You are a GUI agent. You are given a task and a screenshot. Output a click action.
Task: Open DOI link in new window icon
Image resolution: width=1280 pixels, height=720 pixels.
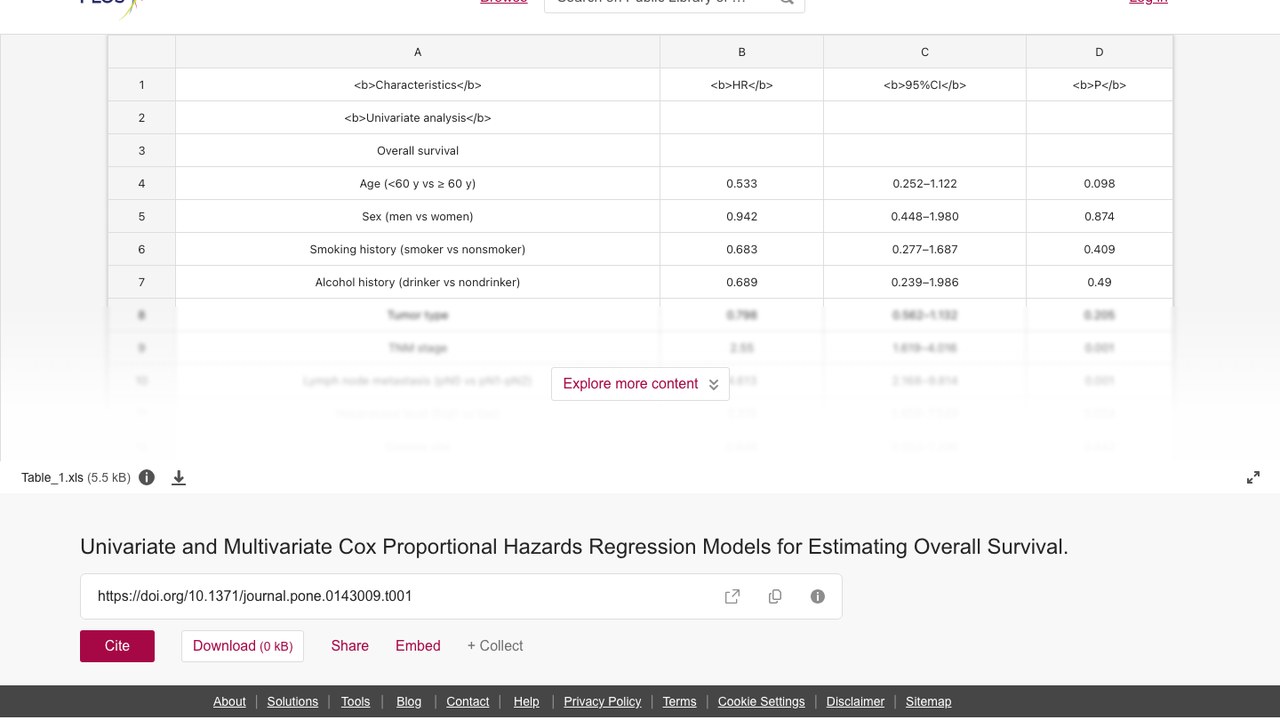coord(732,597)
